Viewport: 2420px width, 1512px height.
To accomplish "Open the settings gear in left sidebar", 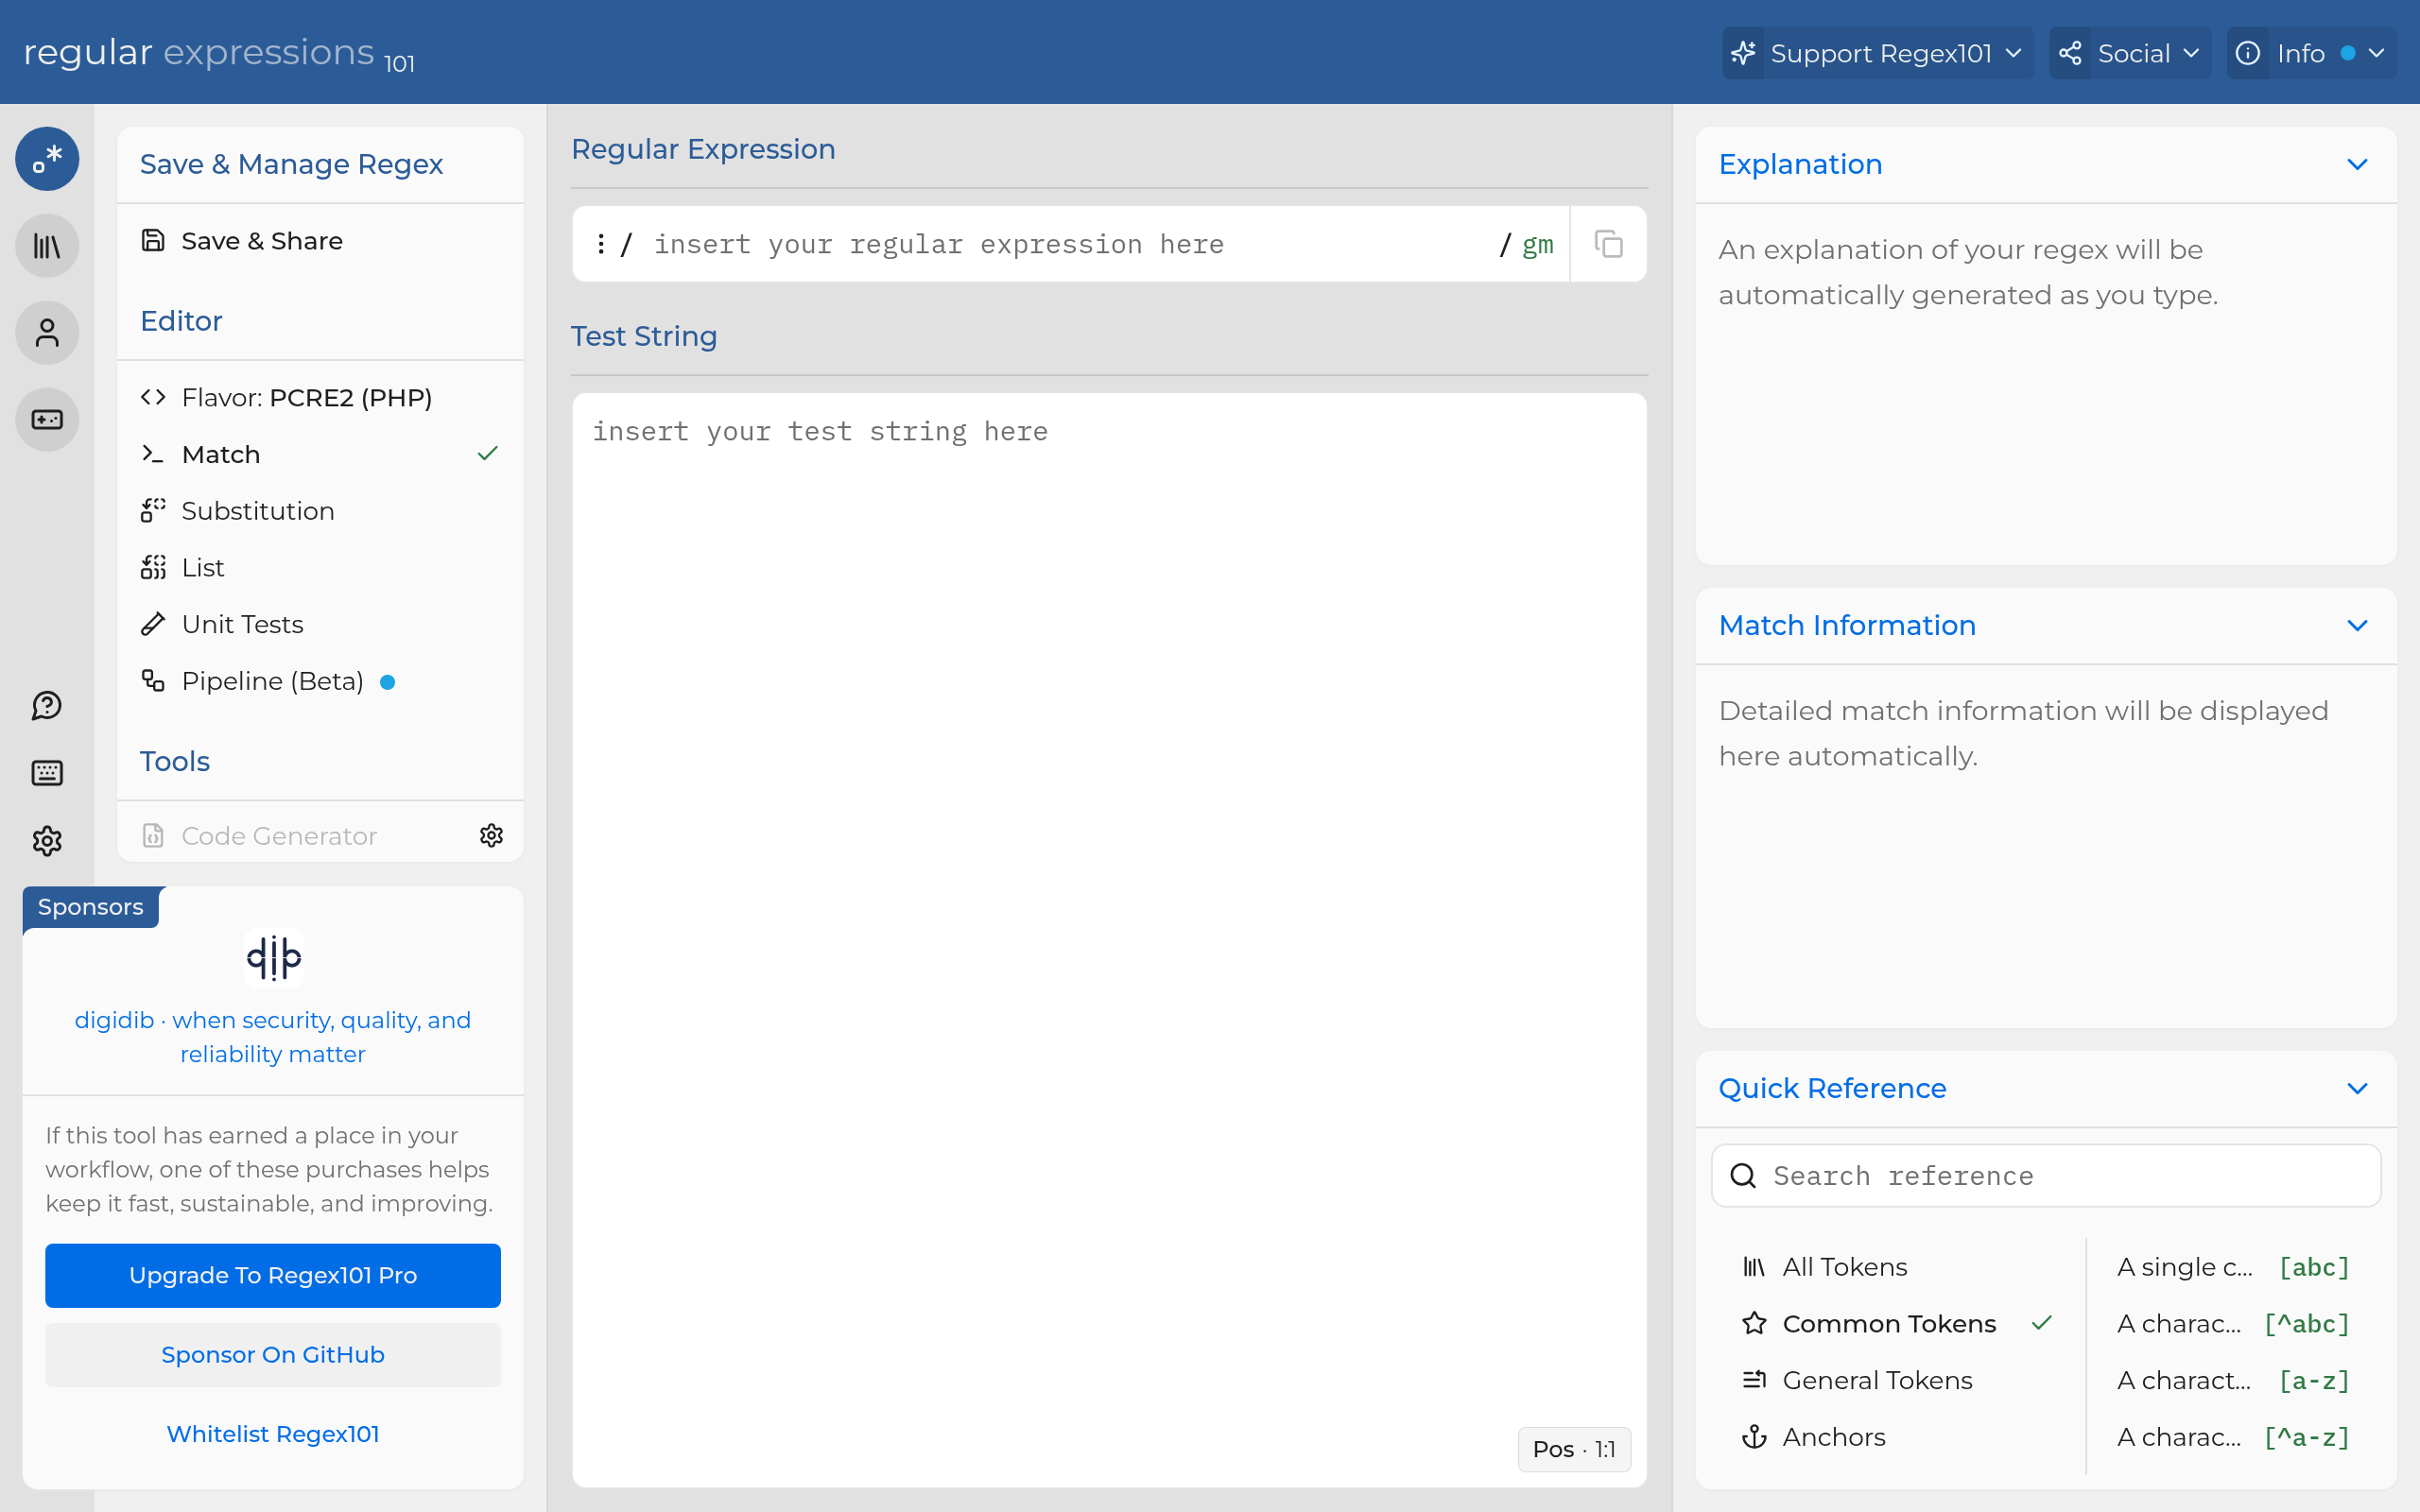I will point(47,841).
